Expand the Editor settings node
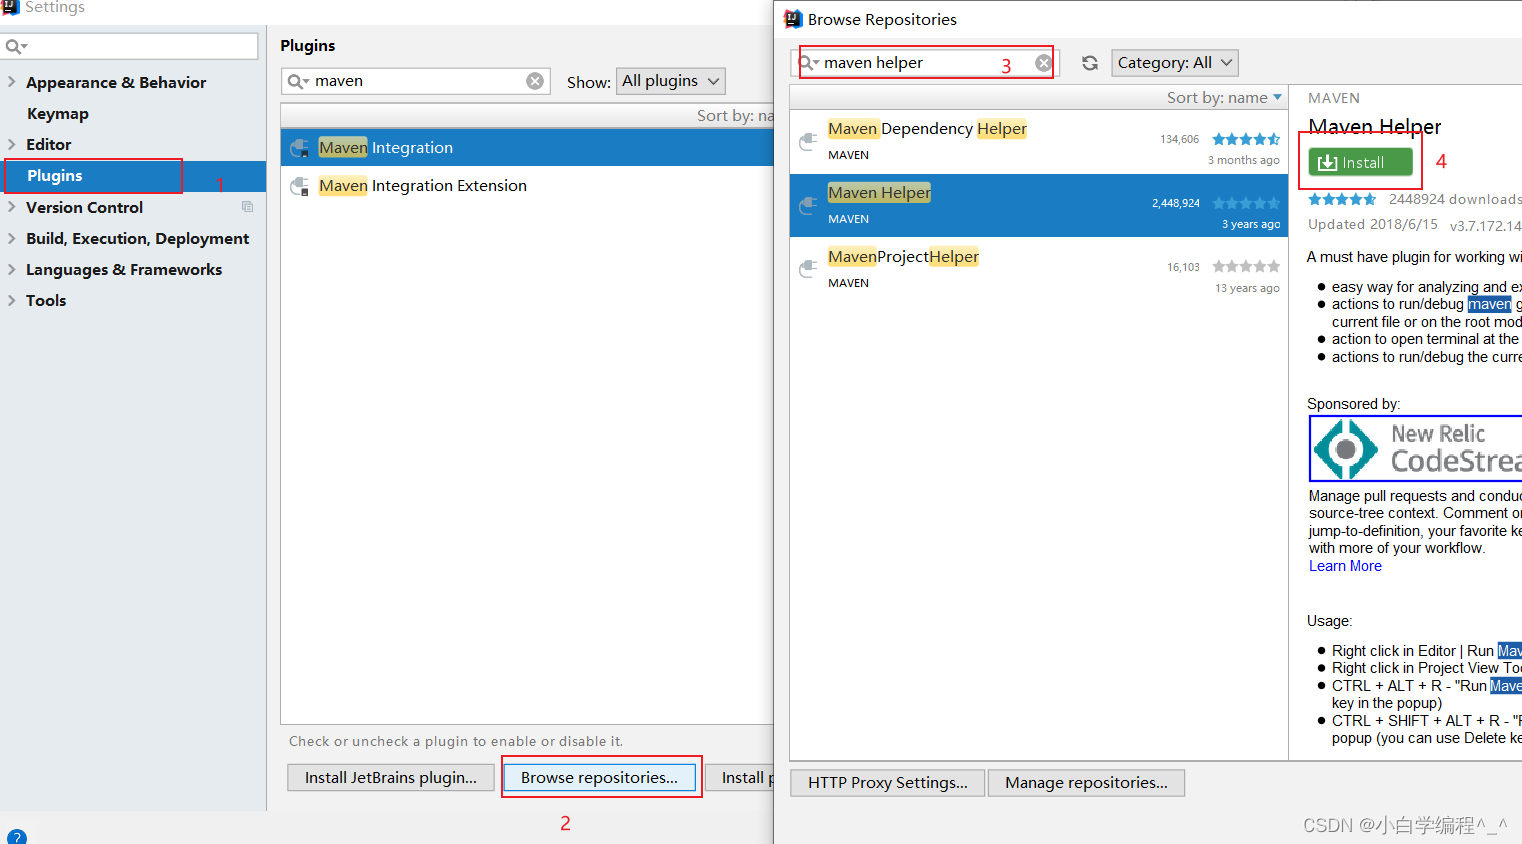This screenshot has width=1522, height=844. coord(12,144)
